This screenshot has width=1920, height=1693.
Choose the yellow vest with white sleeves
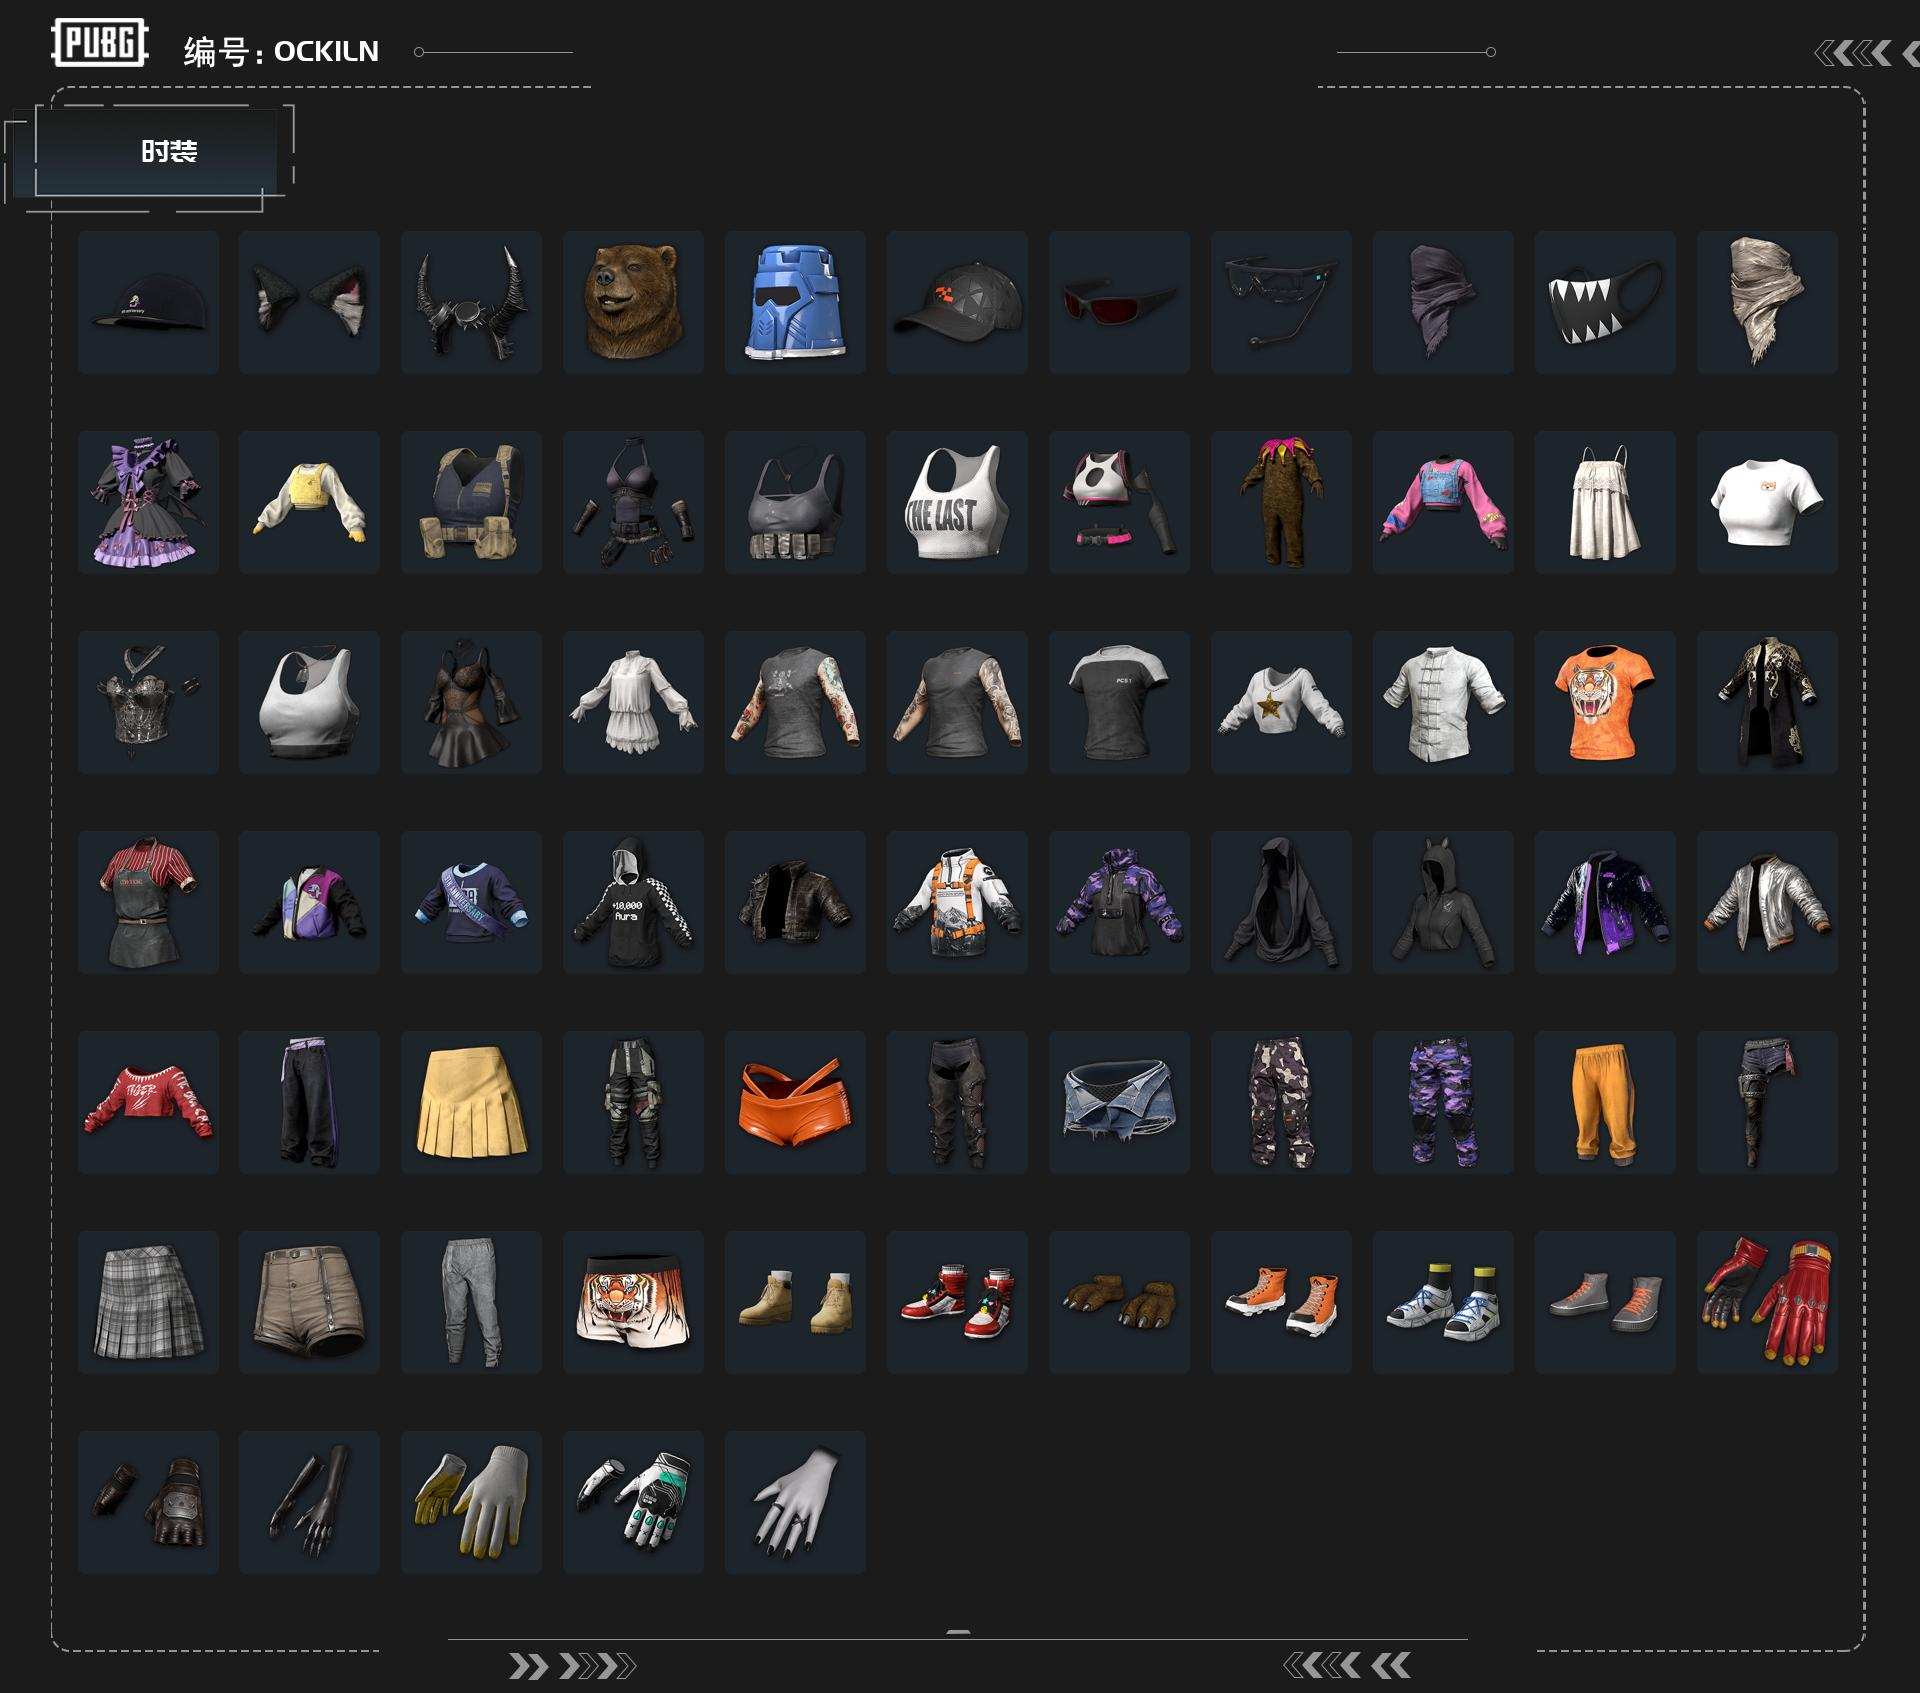(x=309, y=502)
